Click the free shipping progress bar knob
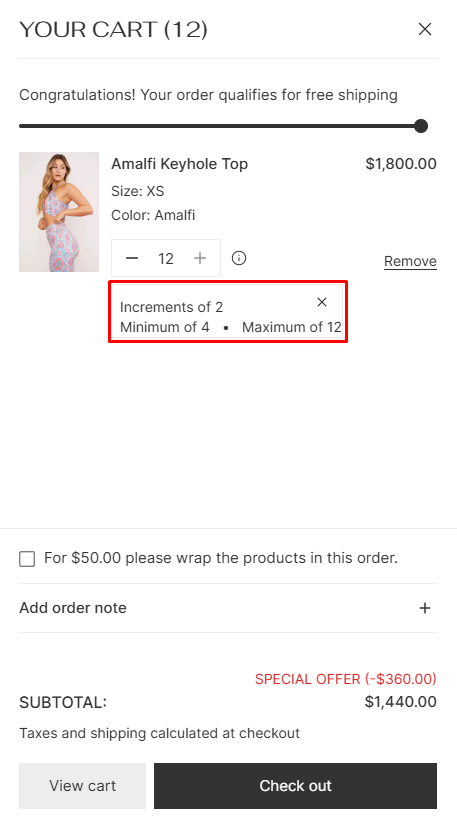This screenshot has width=457, height=830. [x=421, y=126]
